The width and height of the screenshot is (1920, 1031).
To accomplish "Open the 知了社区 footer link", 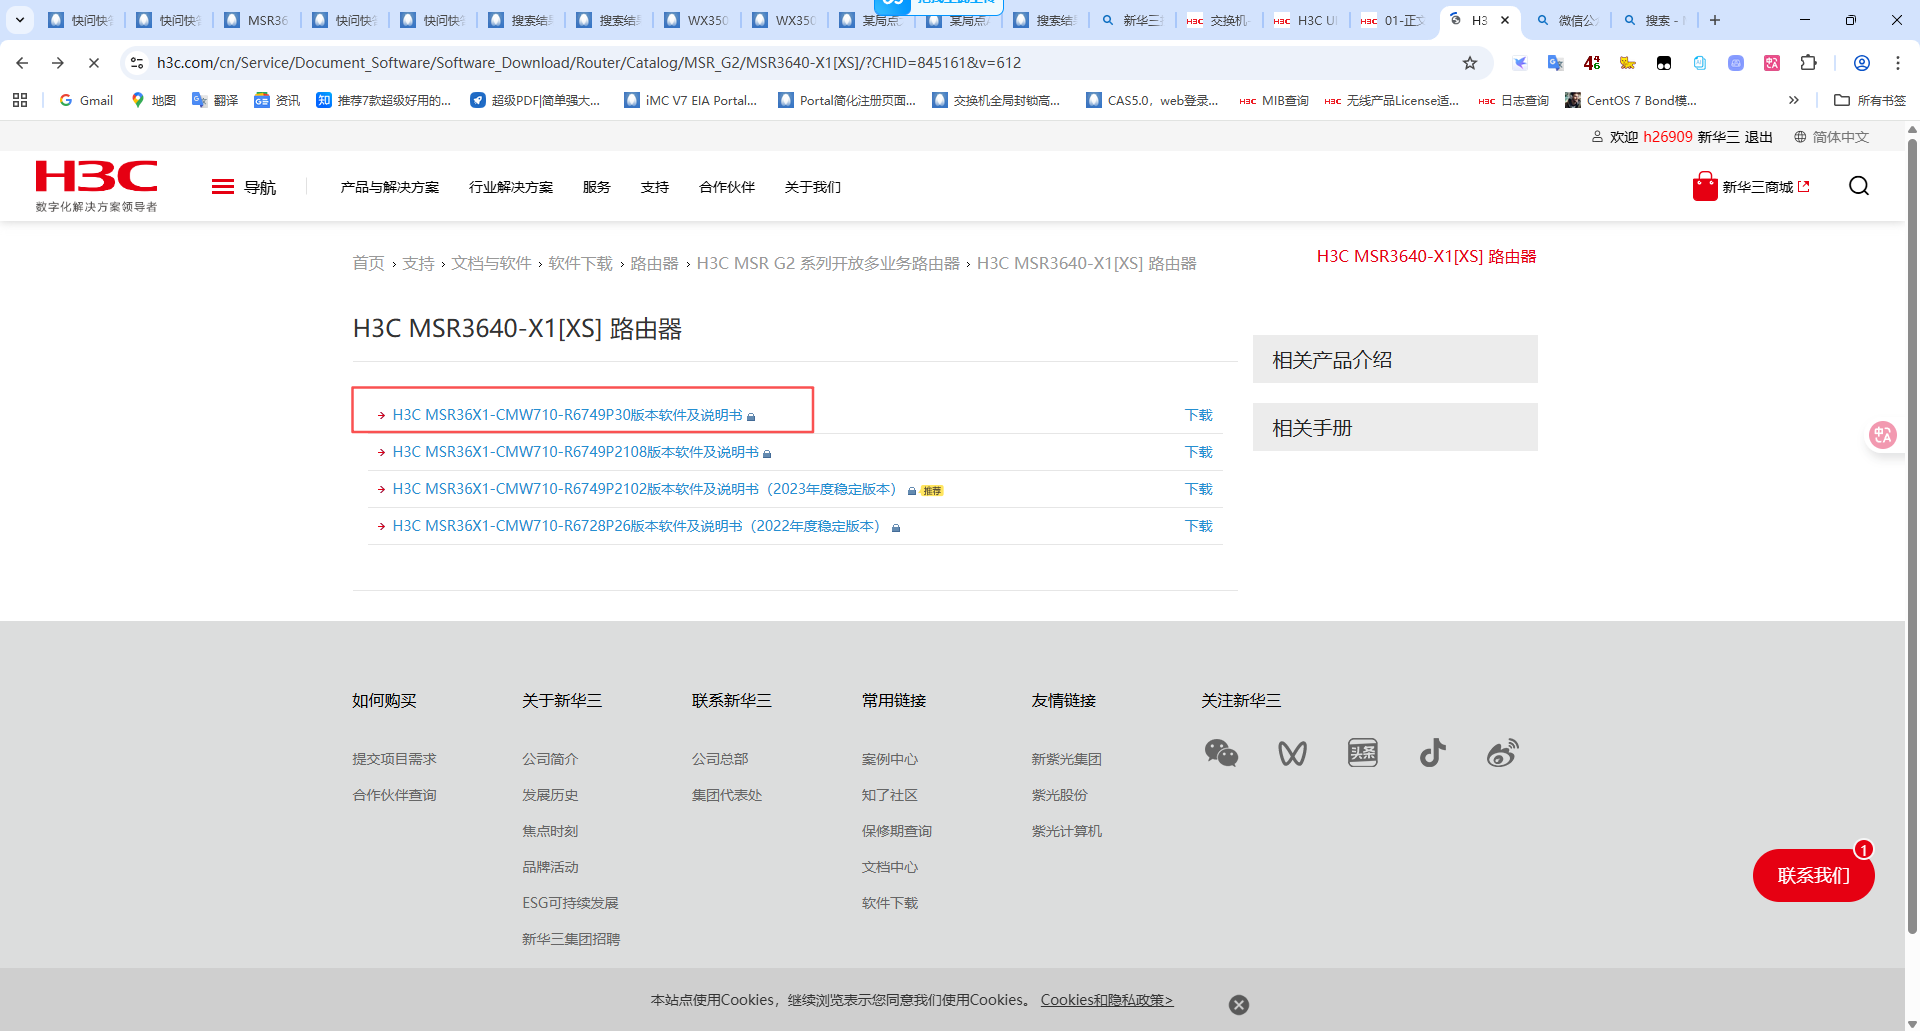I will coord(890,795).
